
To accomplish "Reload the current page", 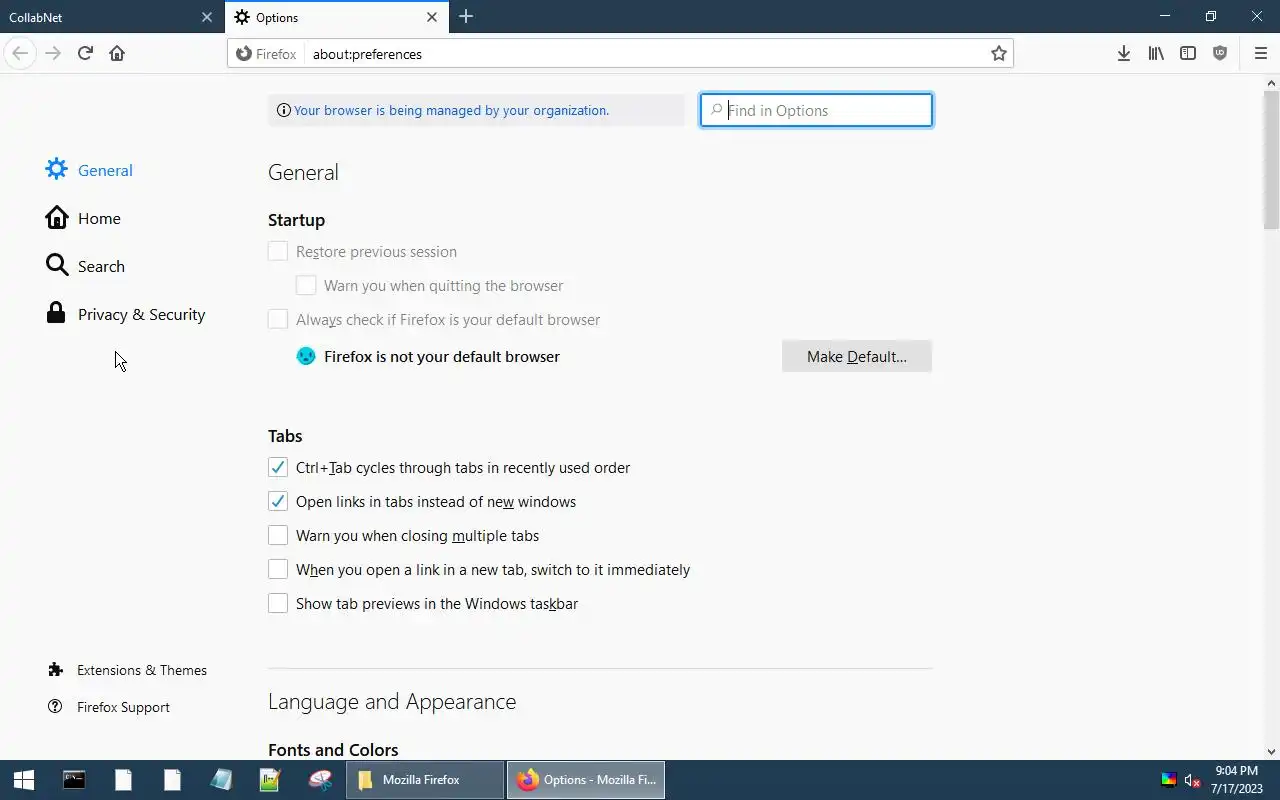I will click(x=85, y=53).
